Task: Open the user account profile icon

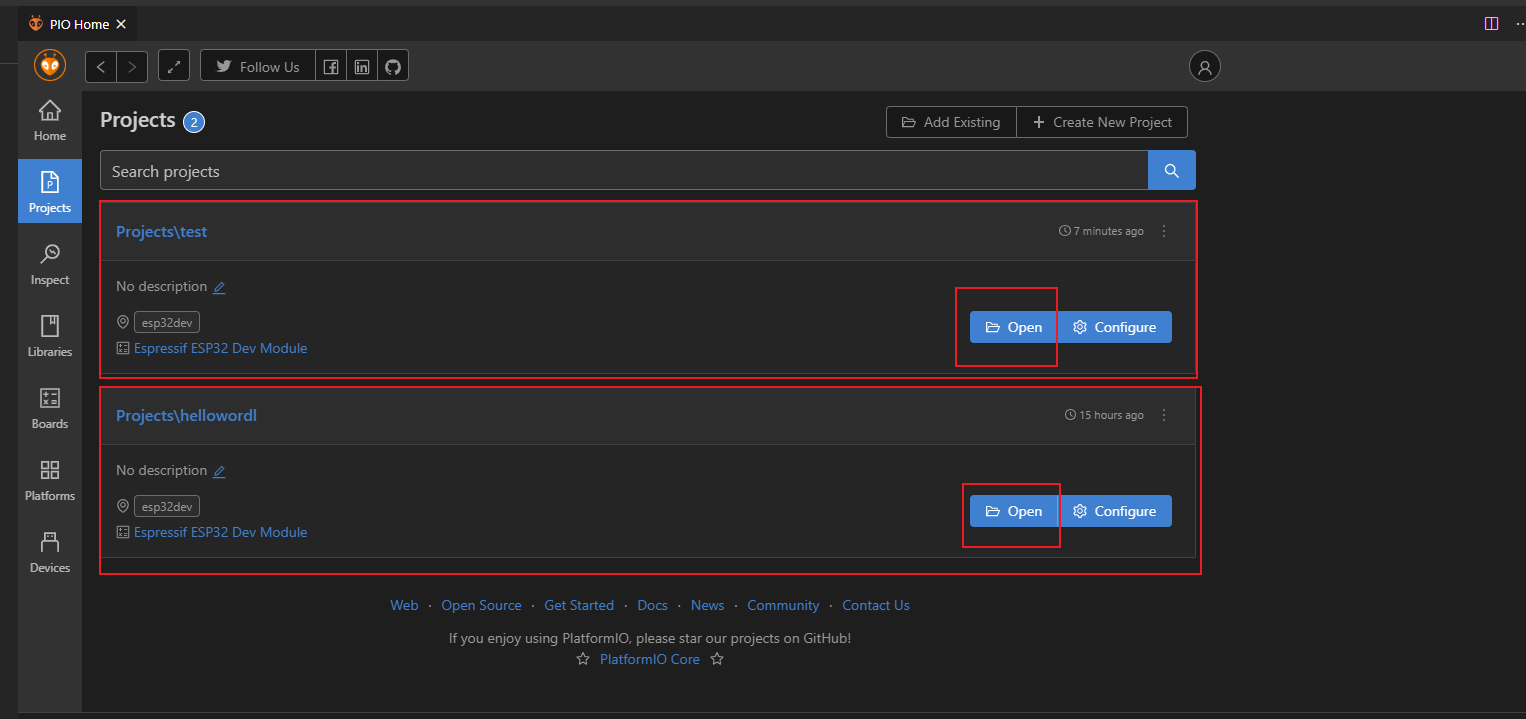Action: tap(1204, 67)
